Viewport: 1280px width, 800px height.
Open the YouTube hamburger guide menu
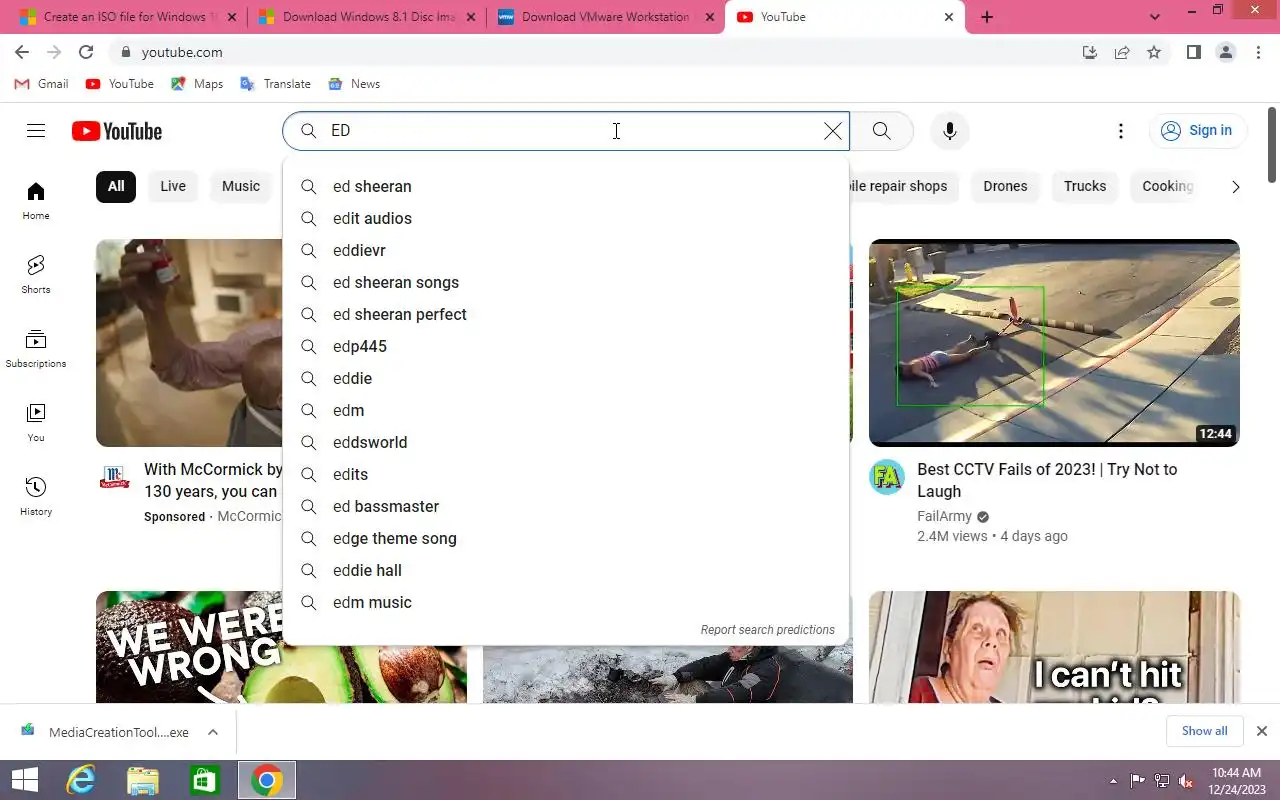(36, 131)
